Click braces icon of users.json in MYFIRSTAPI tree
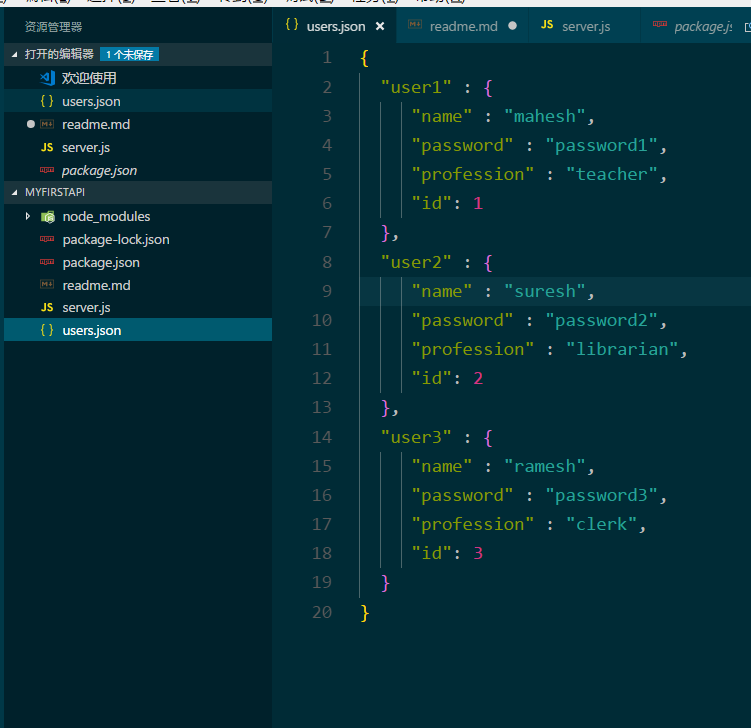This screenshot has width=751, height=728. pyautogui.click(x=47, y=330)
